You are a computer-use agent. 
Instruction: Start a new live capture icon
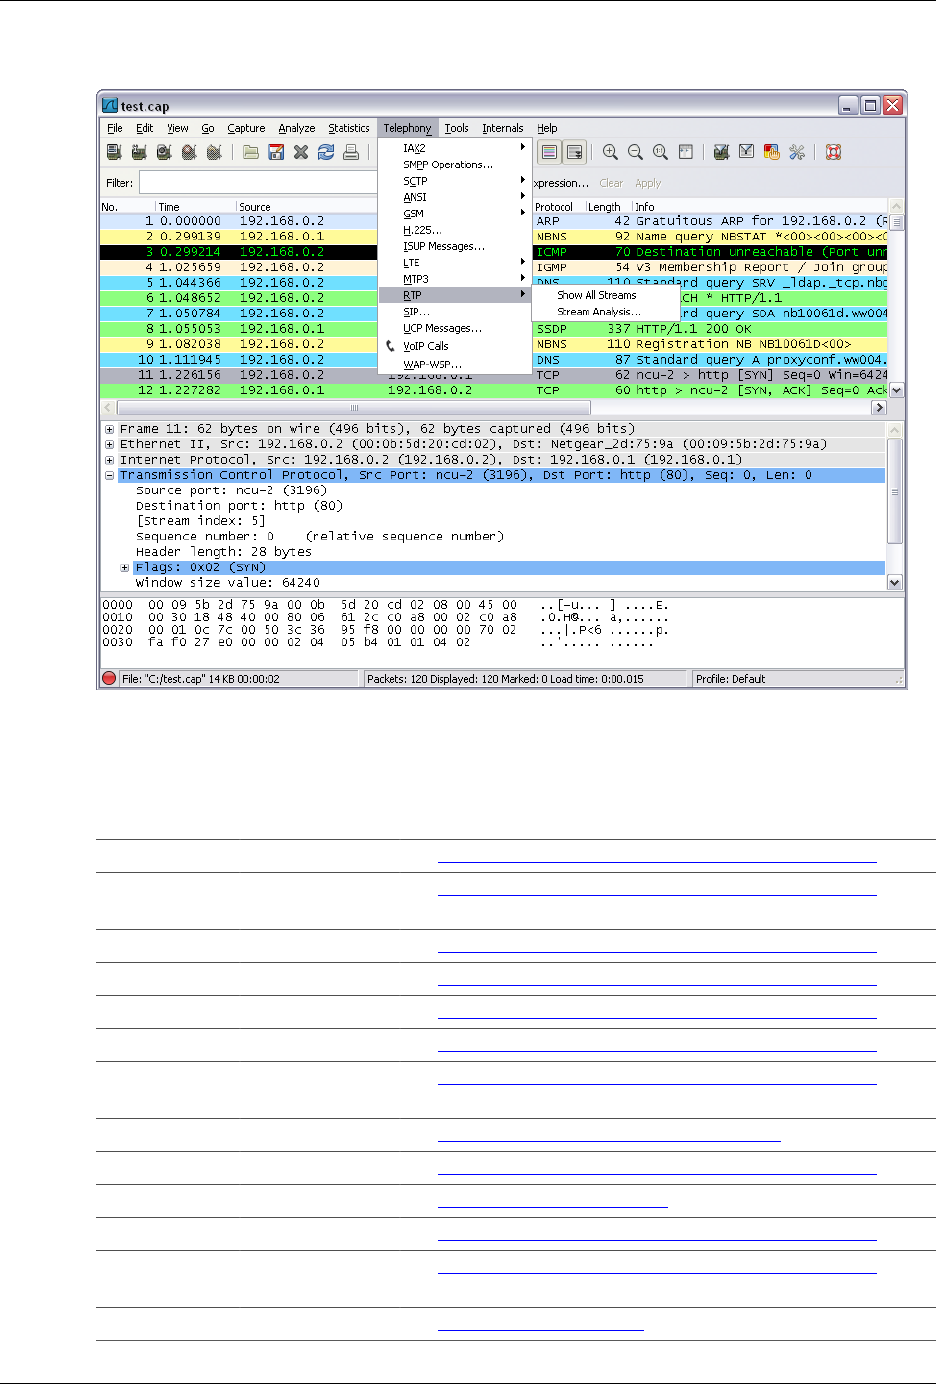click(x=164, y=152)
